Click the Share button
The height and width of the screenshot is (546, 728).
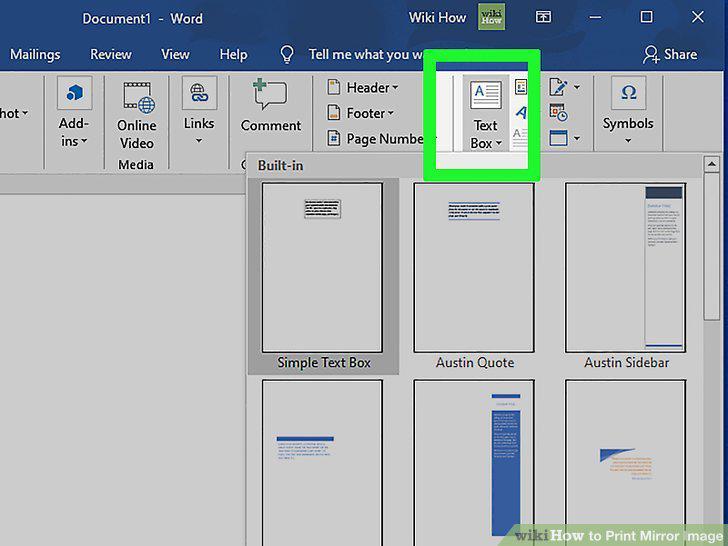670,54
